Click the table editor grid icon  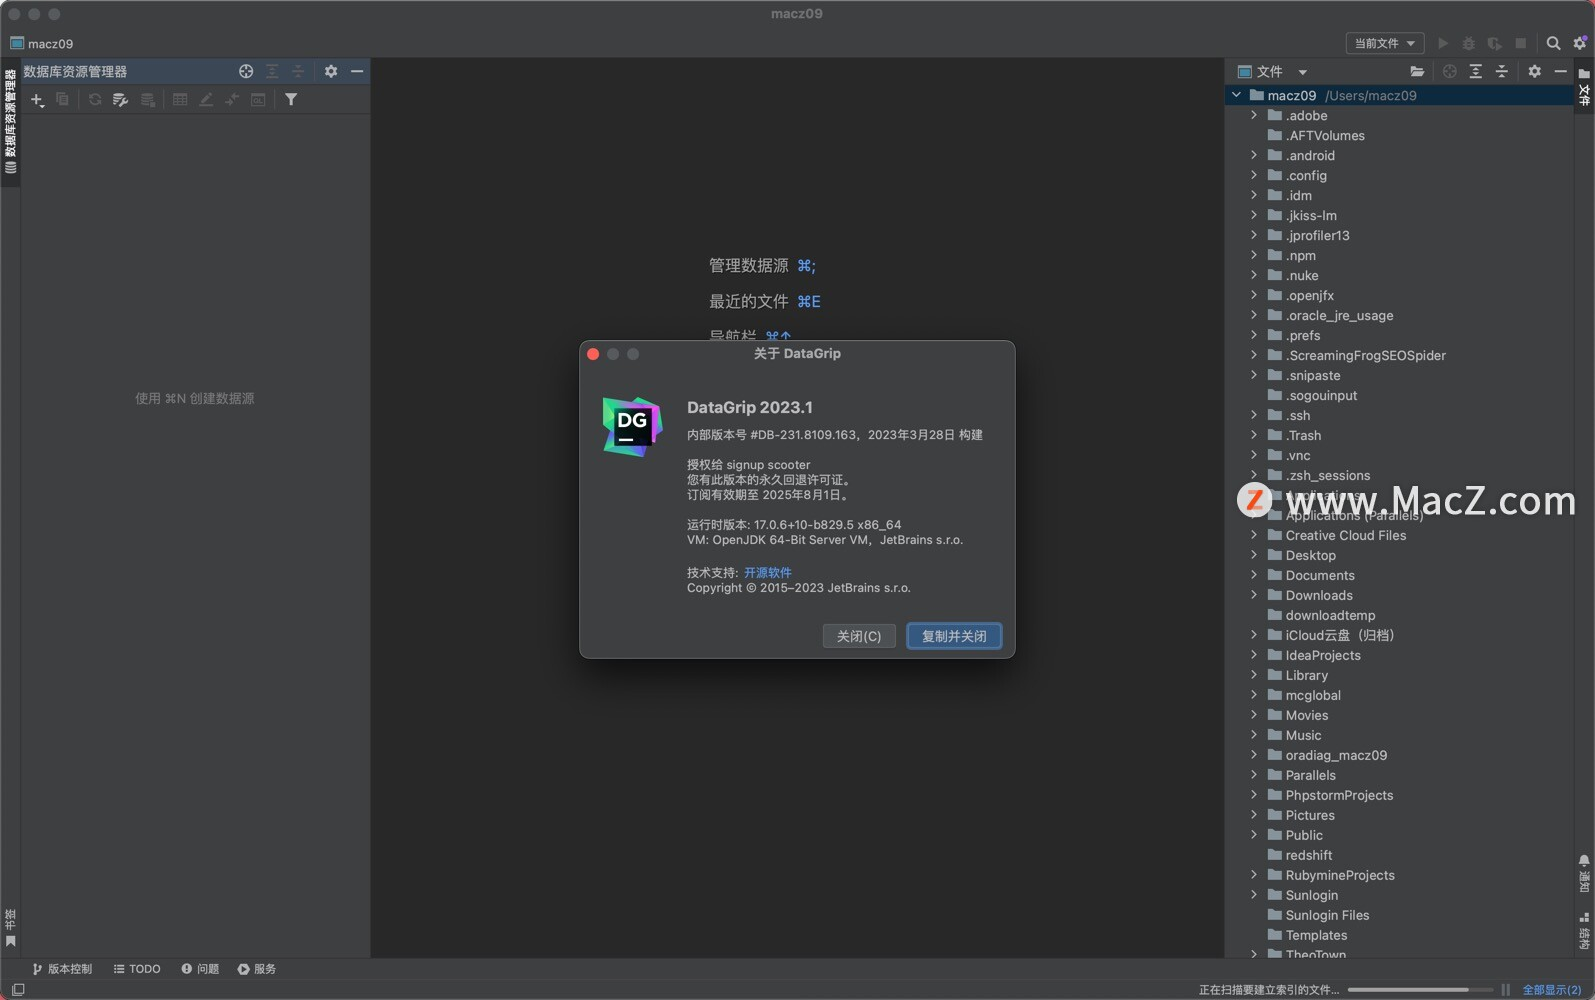pos(180,100)
